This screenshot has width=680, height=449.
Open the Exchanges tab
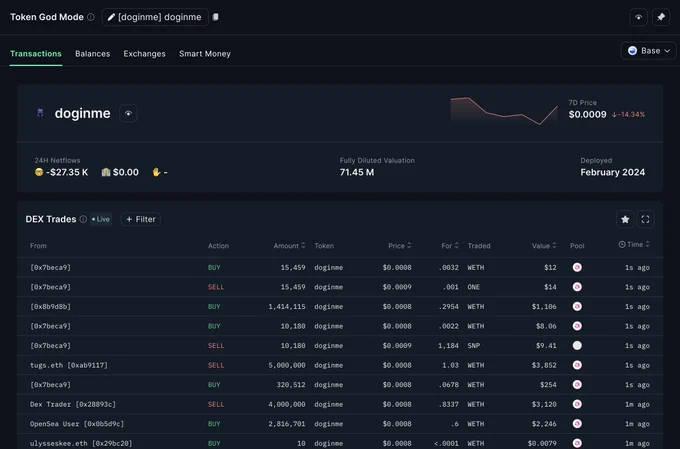[x=144, y=54]
